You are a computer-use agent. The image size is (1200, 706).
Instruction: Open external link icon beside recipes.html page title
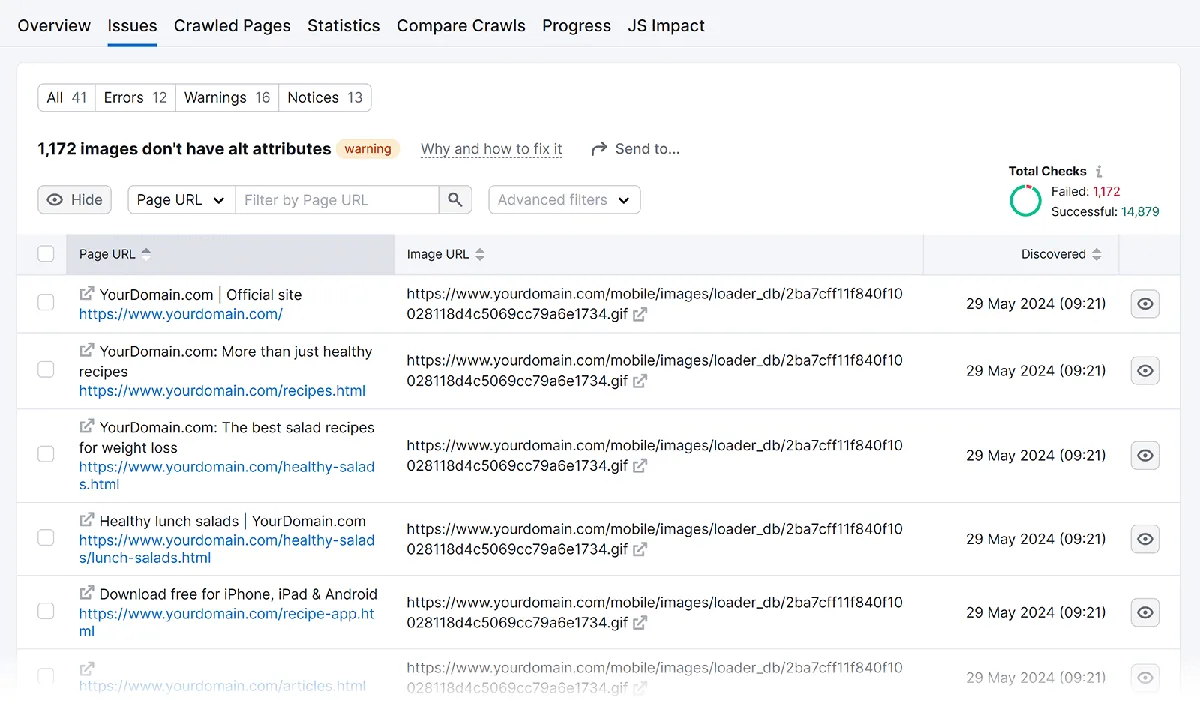87,351
